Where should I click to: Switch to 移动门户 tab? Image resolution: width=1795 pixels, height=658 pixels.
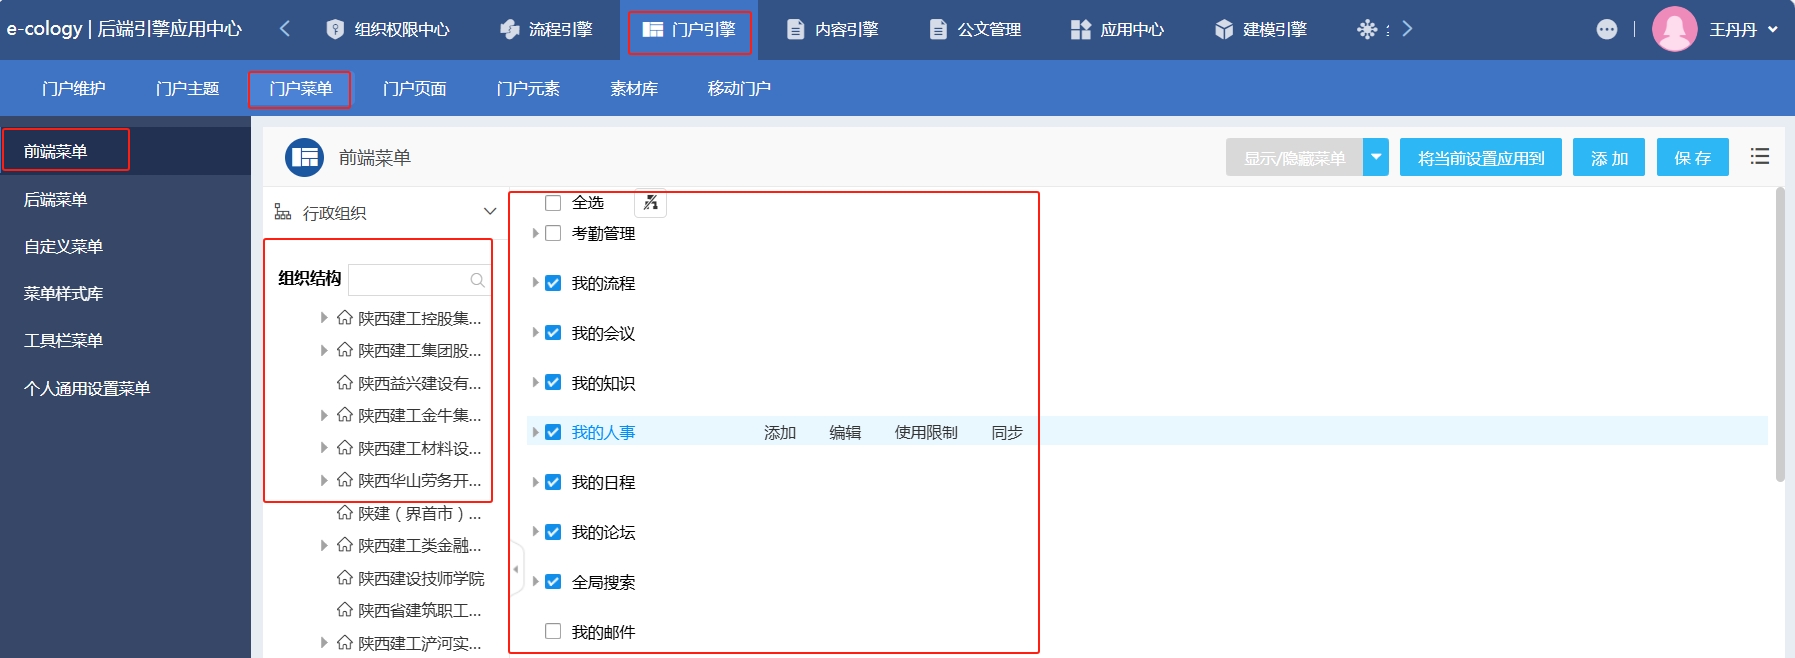coord(739,88)
